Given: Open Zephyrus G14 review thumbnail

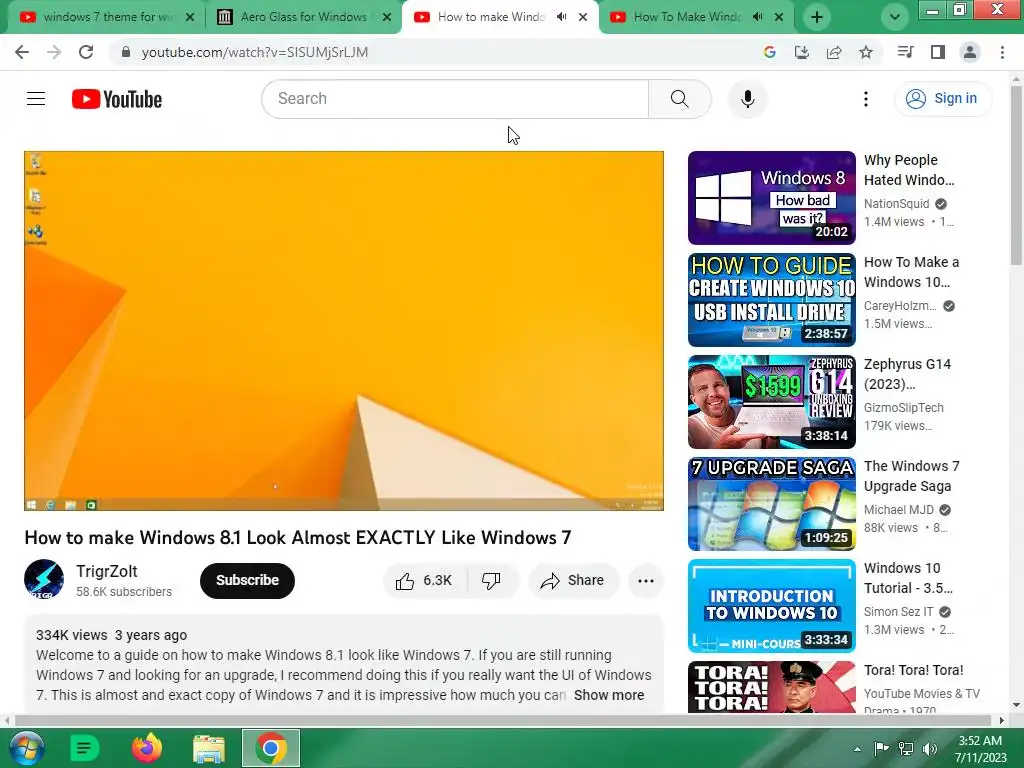Looking at the screenshot, I should [771, 402].
